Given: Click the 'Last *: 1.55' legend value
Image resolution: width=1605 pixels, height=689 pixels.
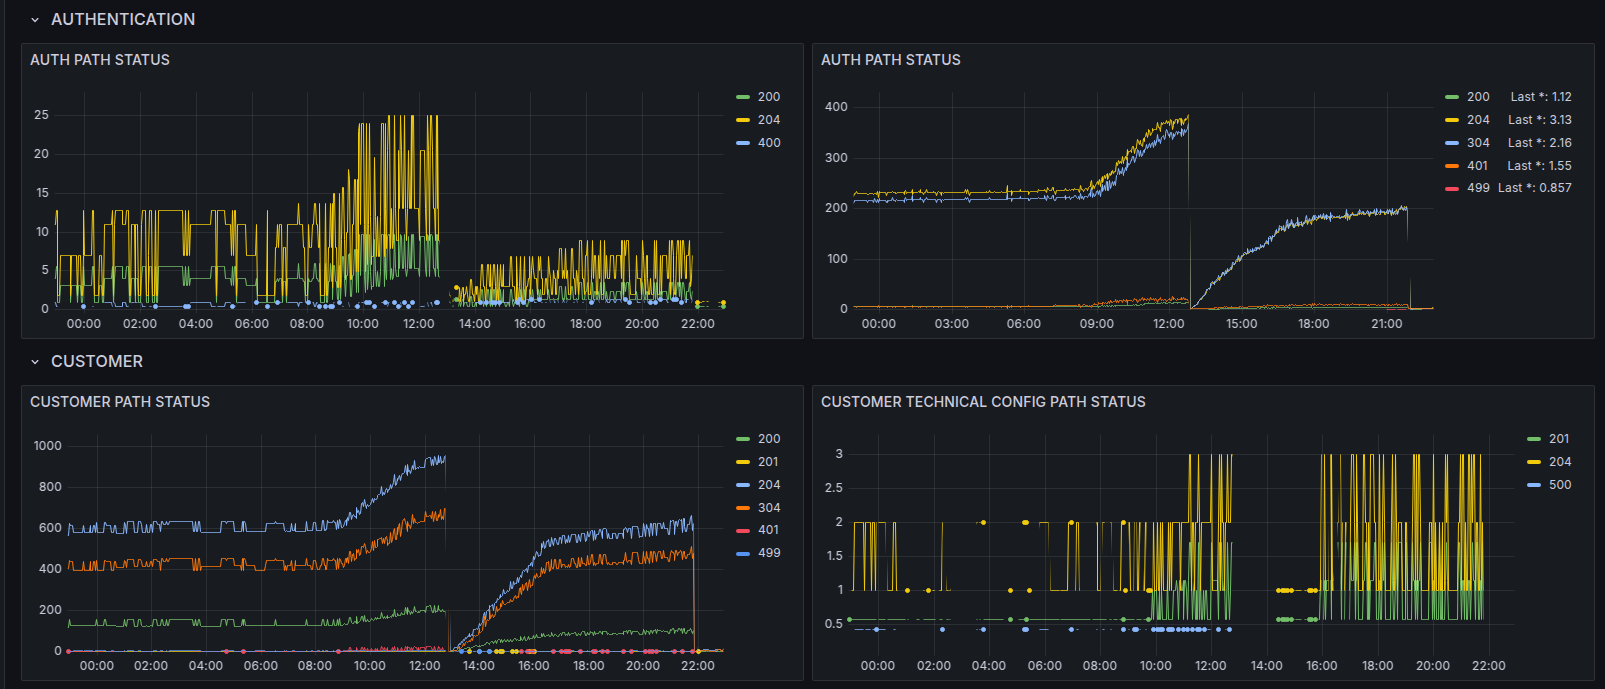Looking at the screenshot, I should (x=1540, y=166).
